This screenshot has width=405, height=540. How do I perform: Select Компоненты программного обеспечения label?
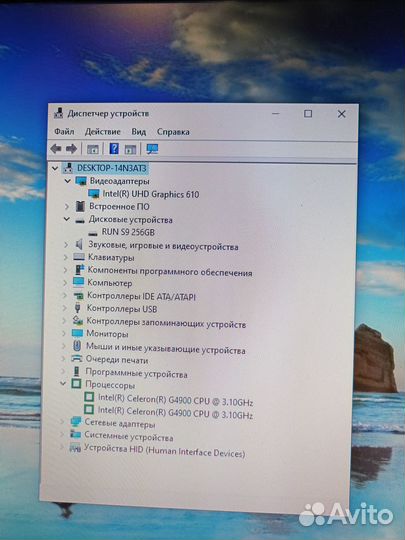point(170,271)
